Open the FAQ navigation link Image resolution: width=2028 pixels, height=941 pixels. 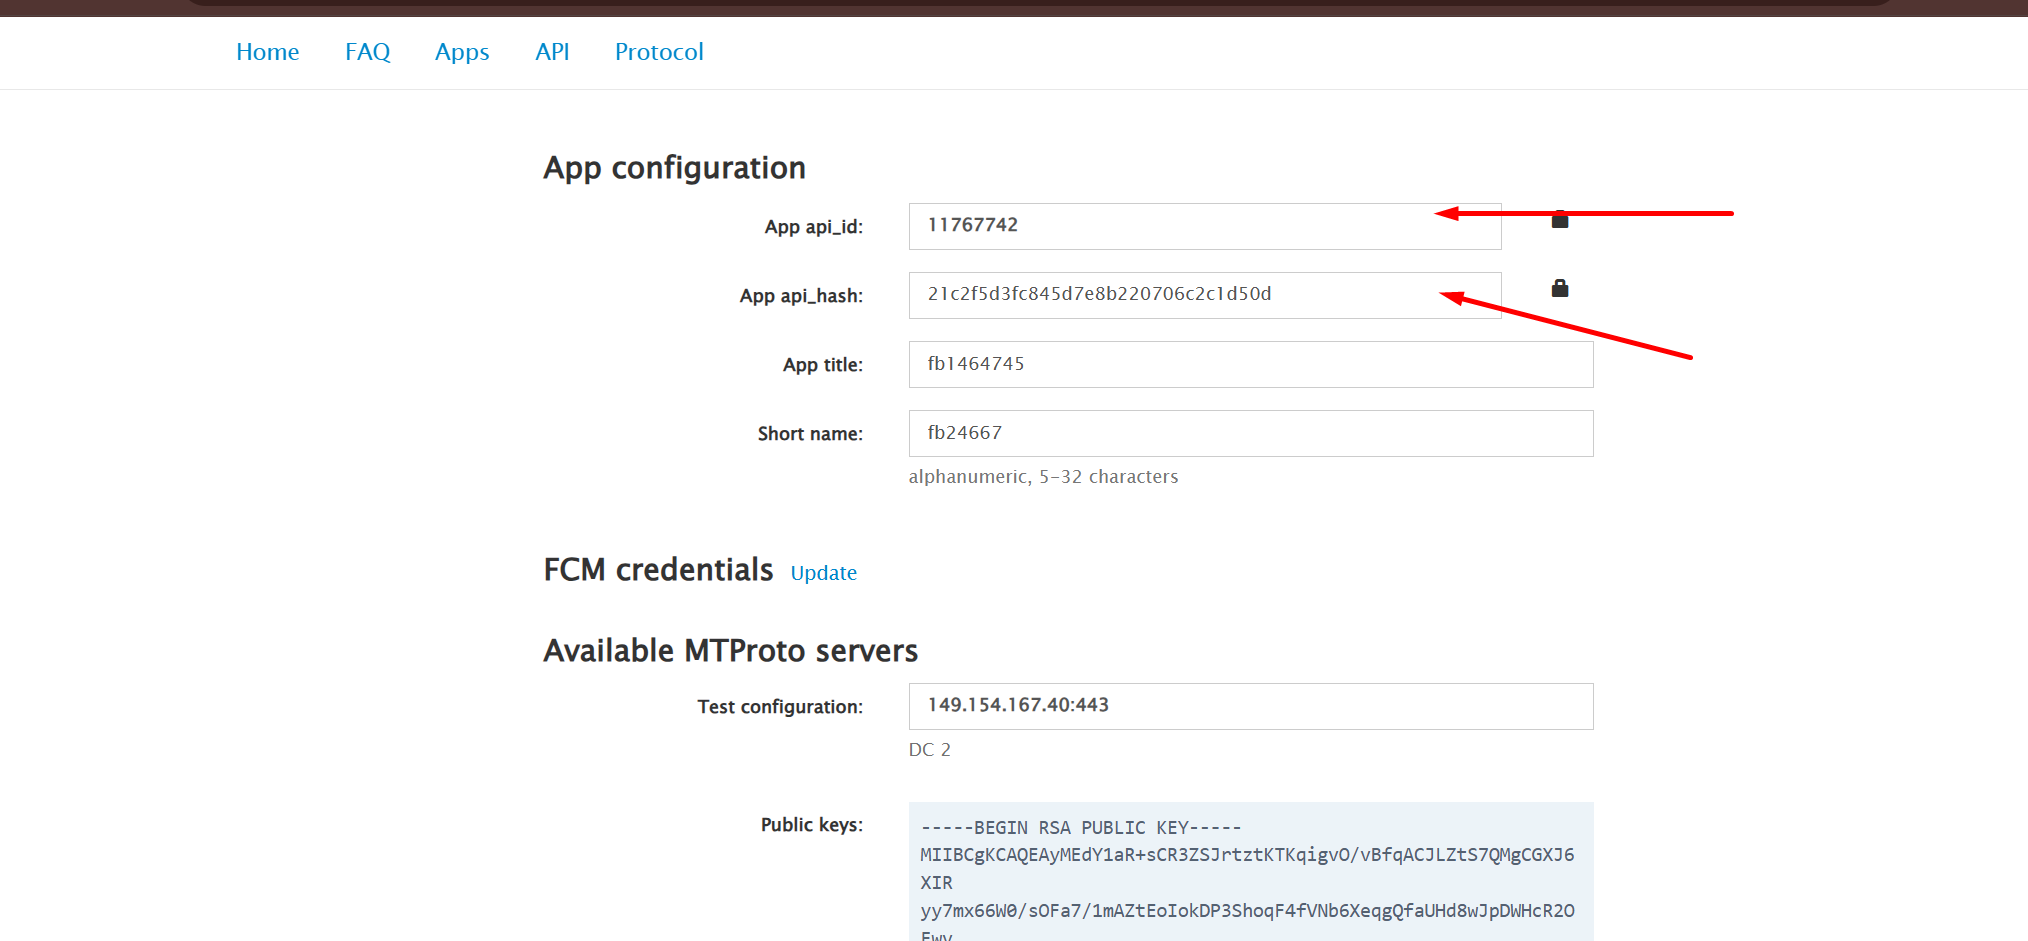click(x=367, y=52)
